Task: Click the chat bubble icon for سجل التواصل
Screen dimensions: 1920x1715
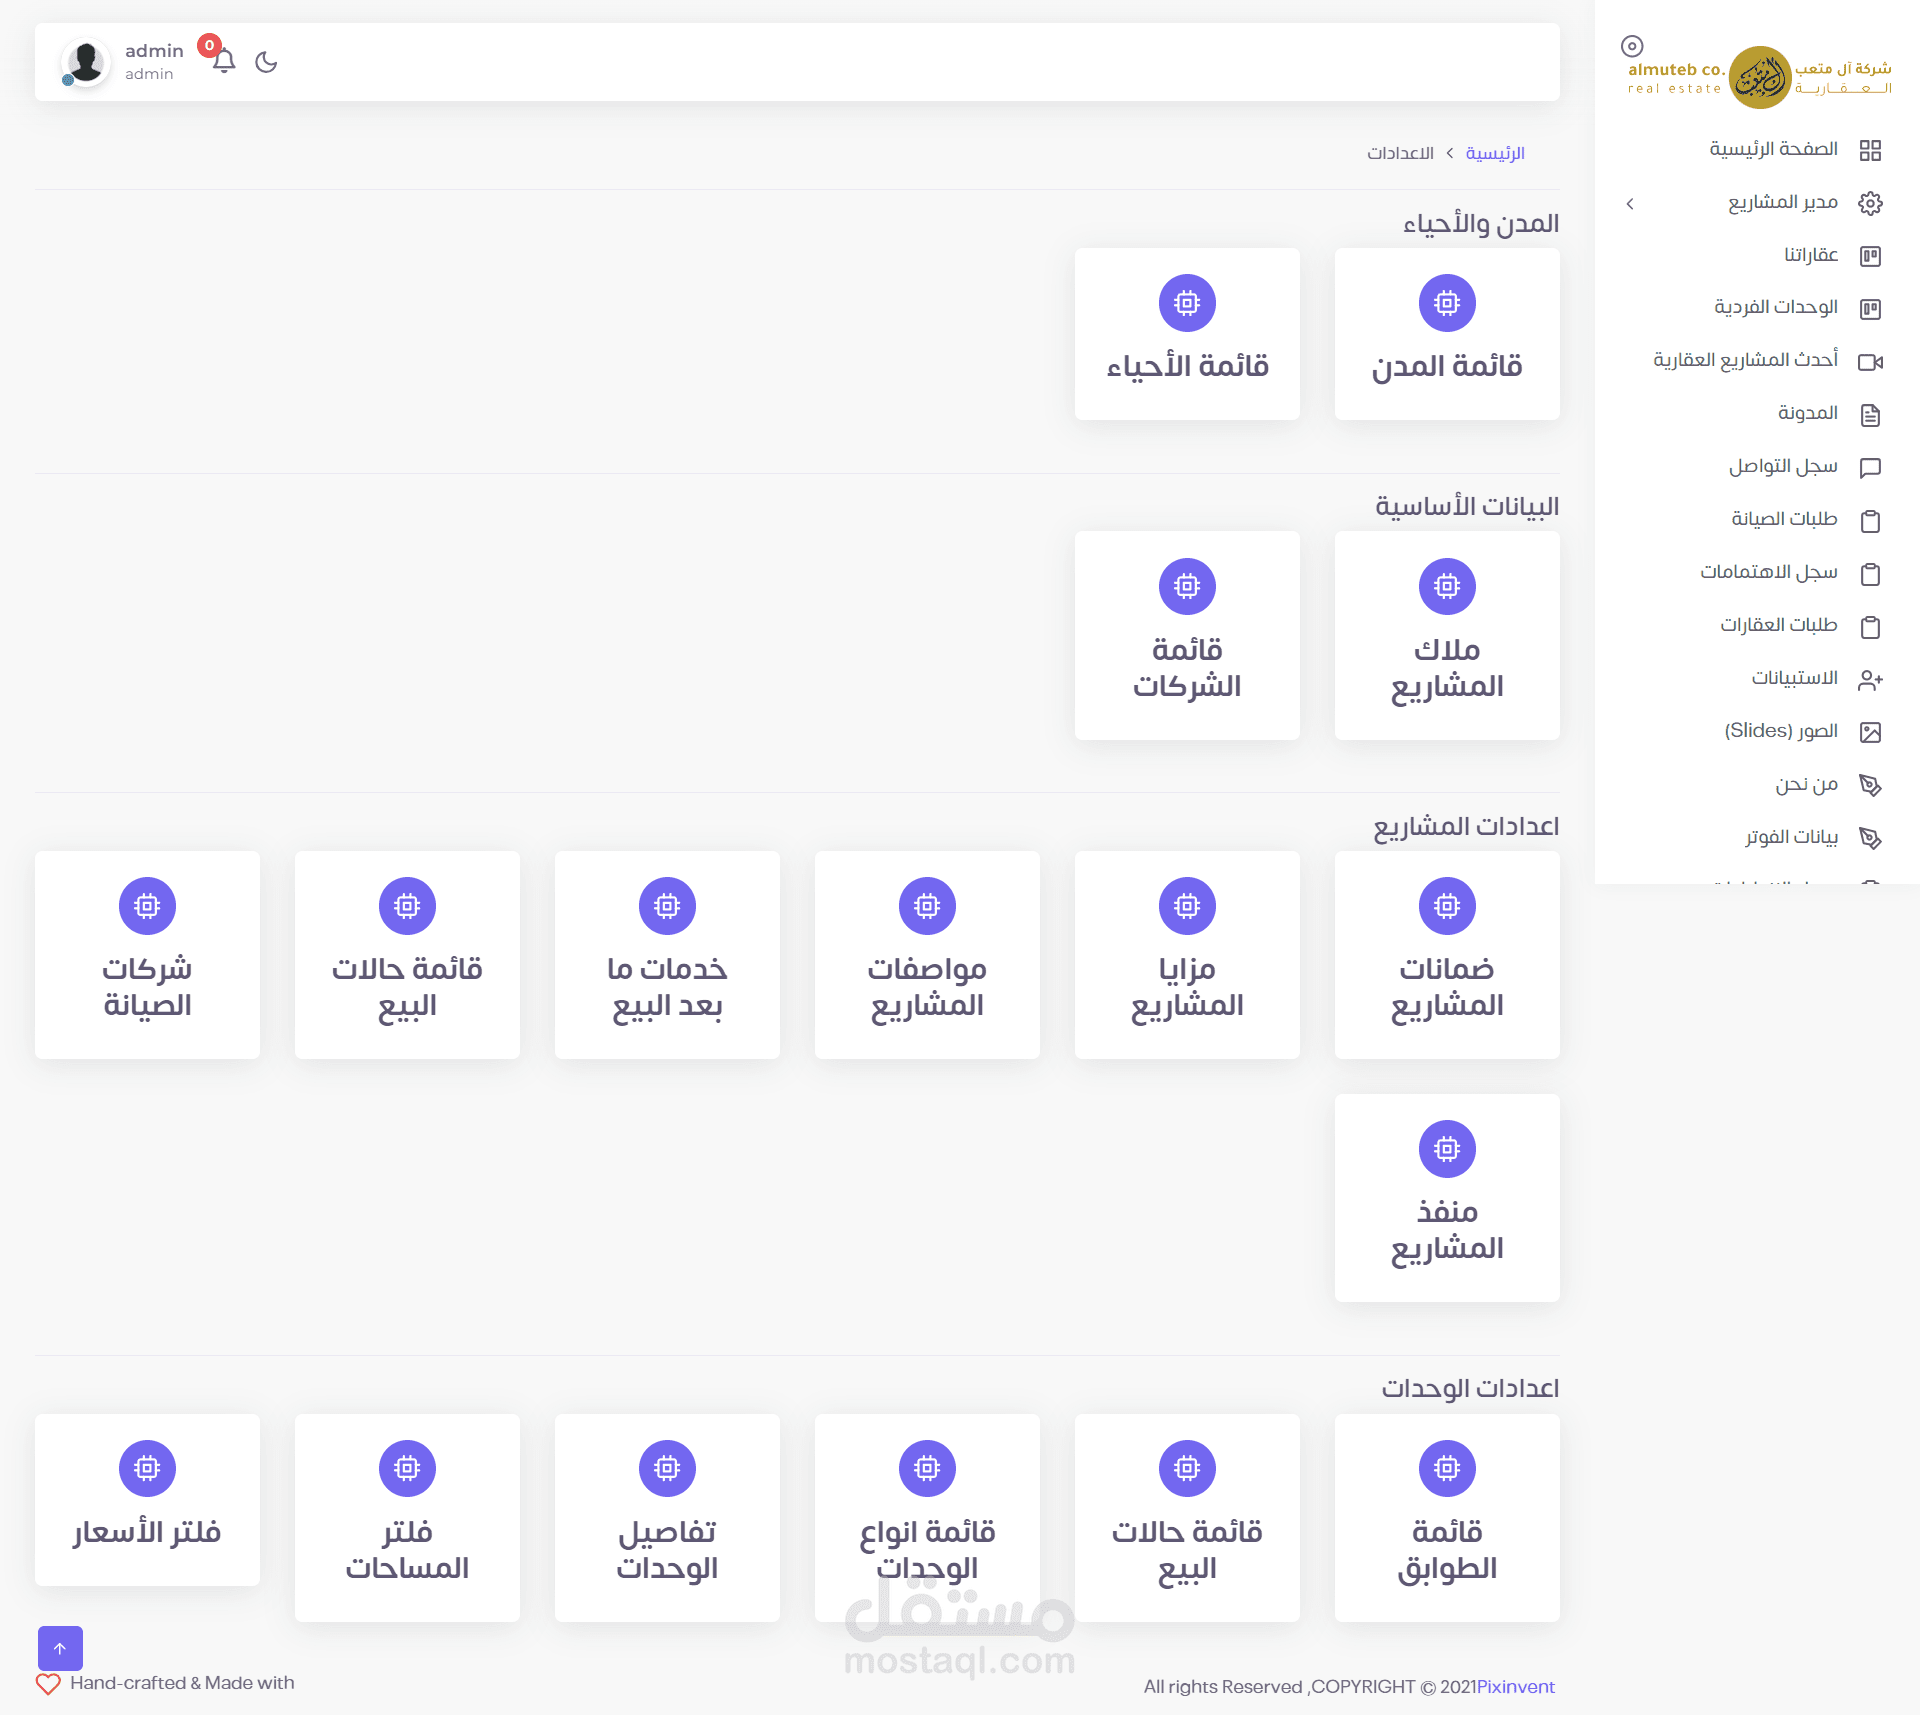Action: [1870, 468]
